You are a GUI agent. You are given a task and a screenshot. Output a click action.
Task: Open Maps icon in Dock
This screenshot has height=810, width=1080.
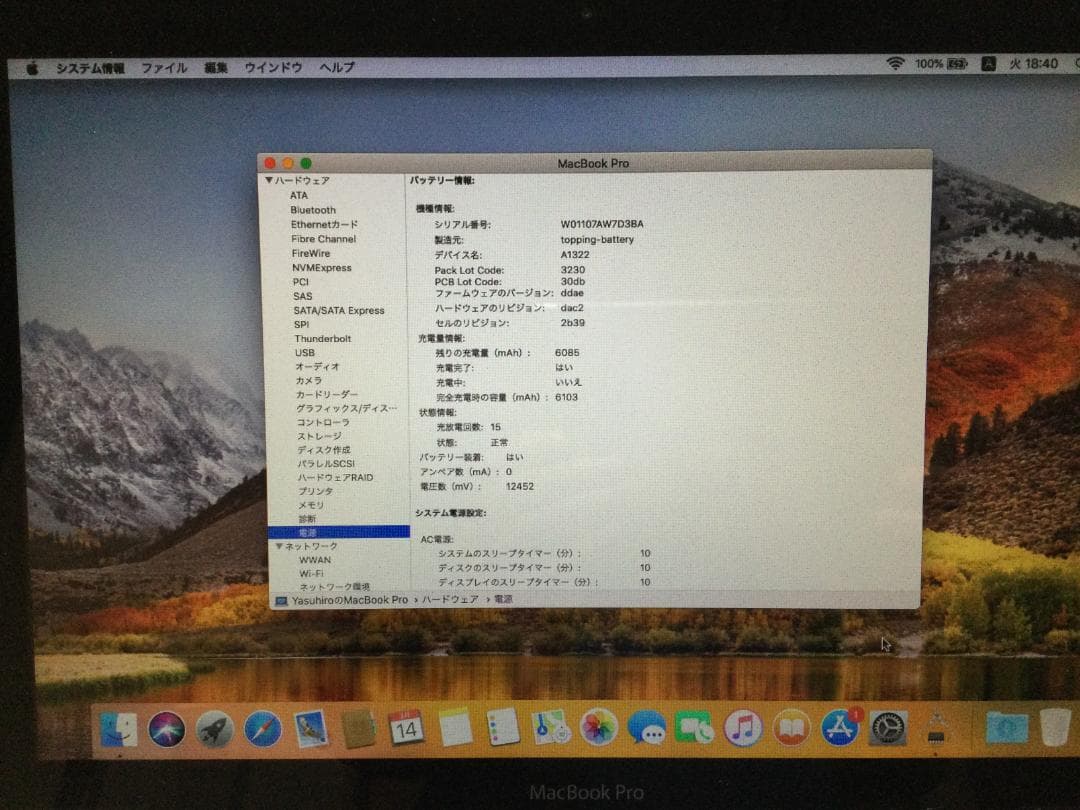[x=551, y=727]
